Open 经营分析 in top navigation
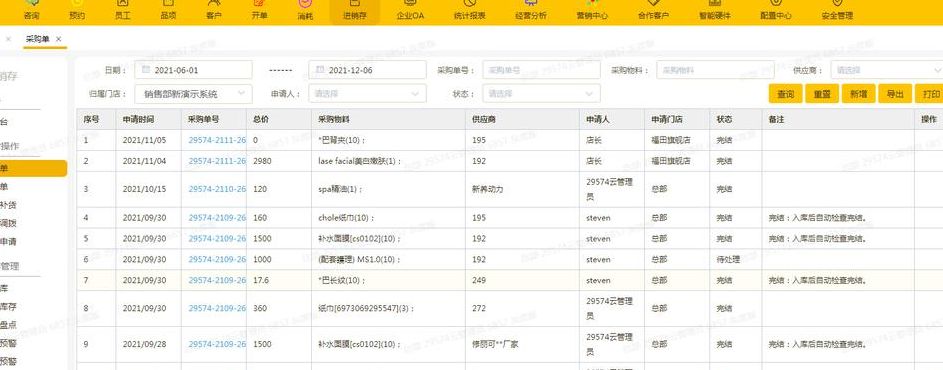This screenshot has width=943, height=370. pos(531,11)
